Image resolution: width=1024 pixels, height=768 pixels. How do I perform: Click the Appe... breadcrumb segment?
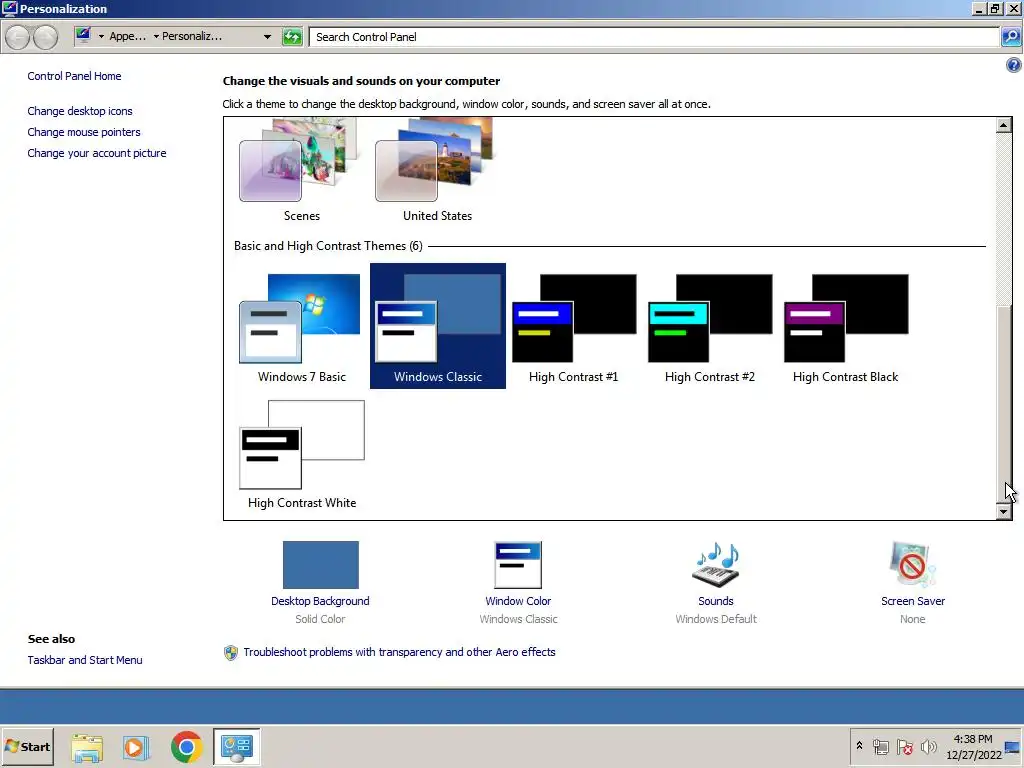(x=127, y=37)
